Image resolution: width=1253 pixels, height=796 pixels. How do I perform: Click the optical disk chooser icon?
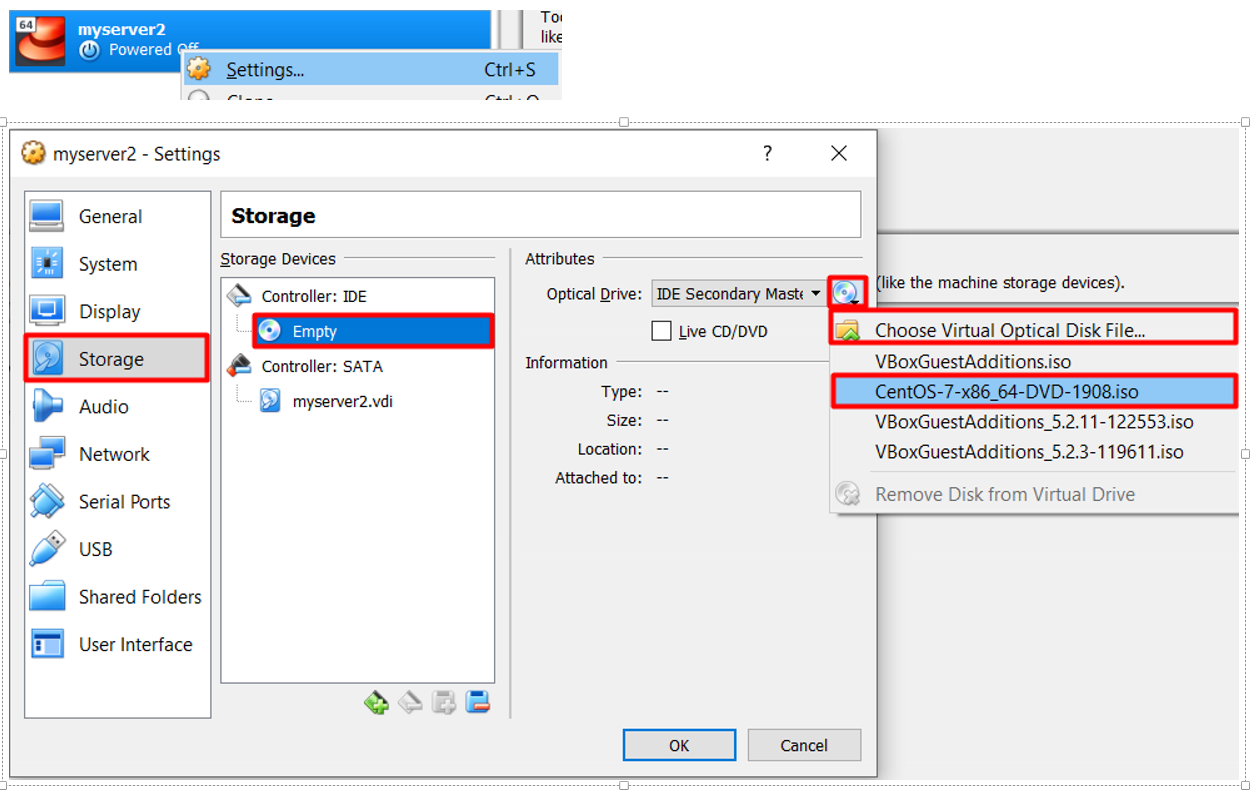point(846,294)
